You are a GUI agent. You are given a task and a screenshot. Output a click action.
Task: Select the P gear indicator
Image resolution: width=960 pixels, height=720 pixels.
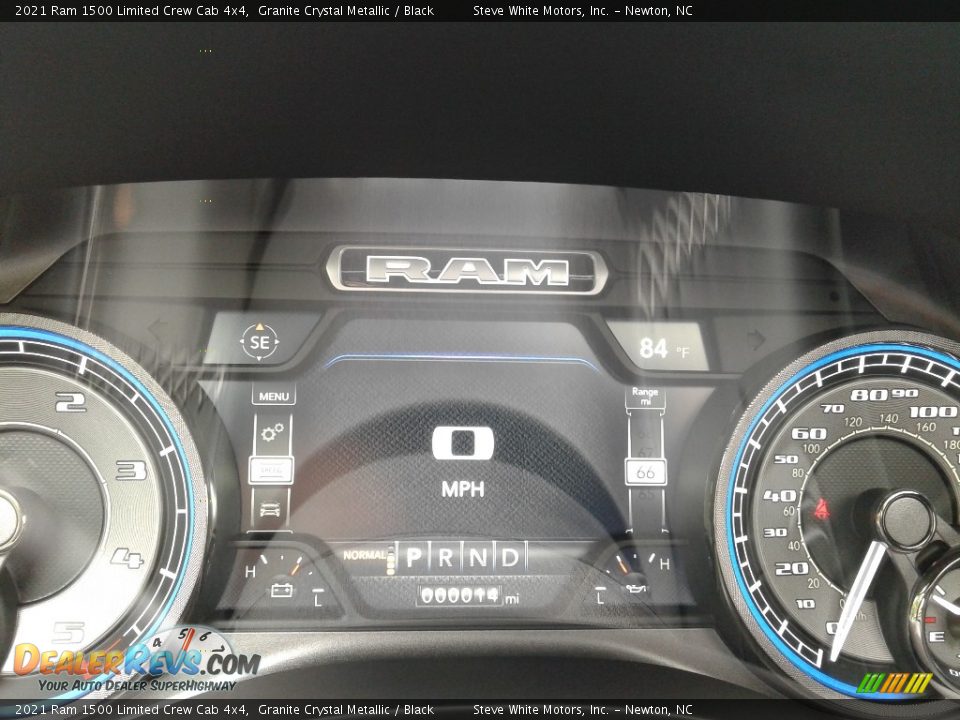(414, 557)
